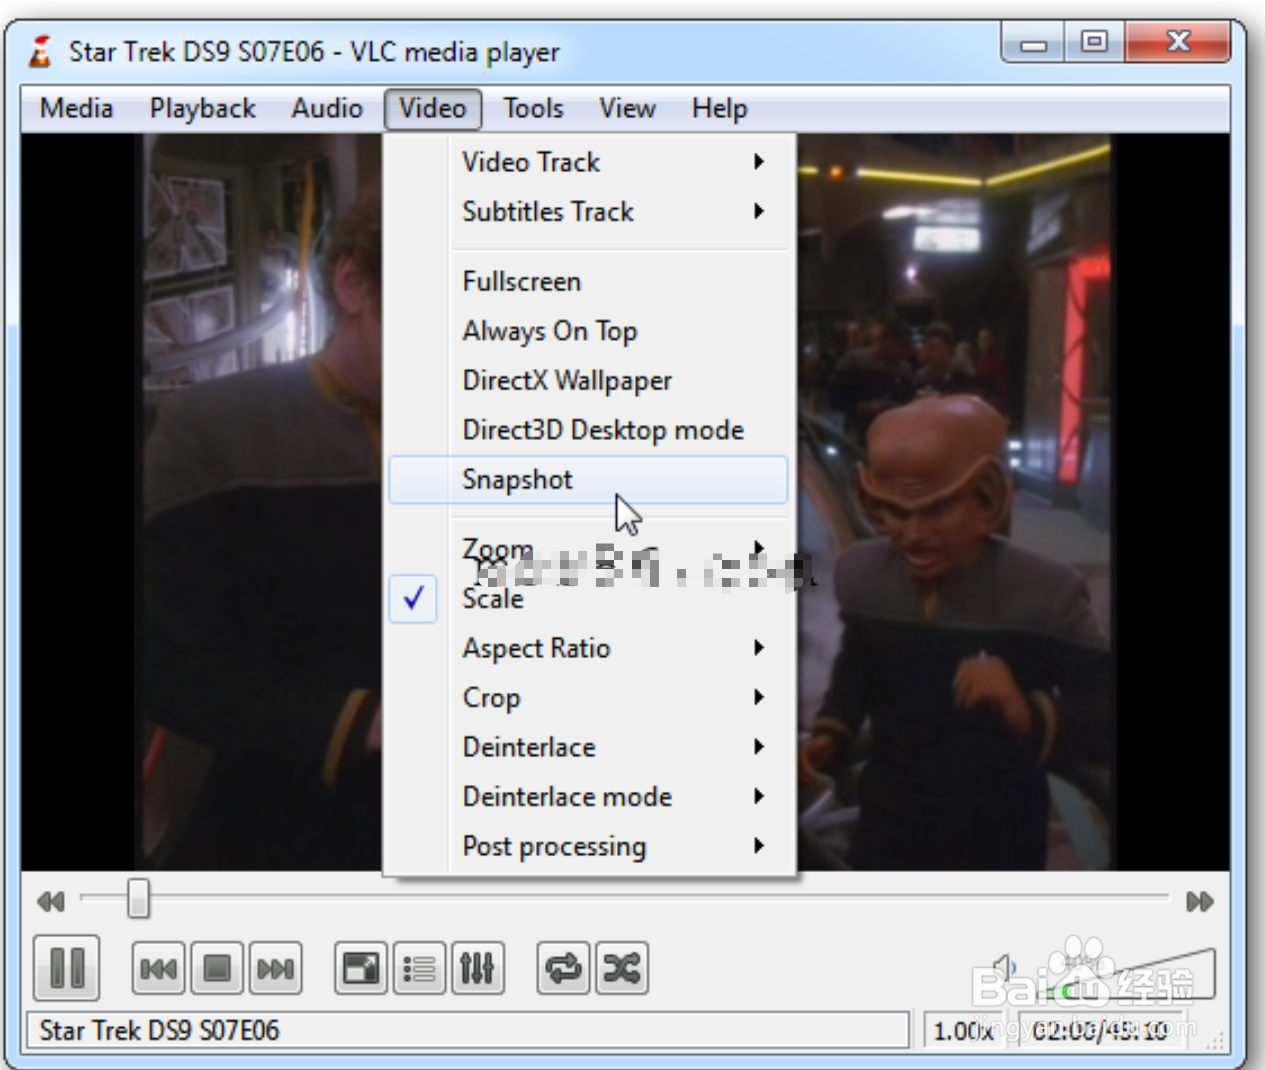Expand the Subtitles Track submenu
The height and width of the screenshot is (1070, 1265).
click(588, 212)
